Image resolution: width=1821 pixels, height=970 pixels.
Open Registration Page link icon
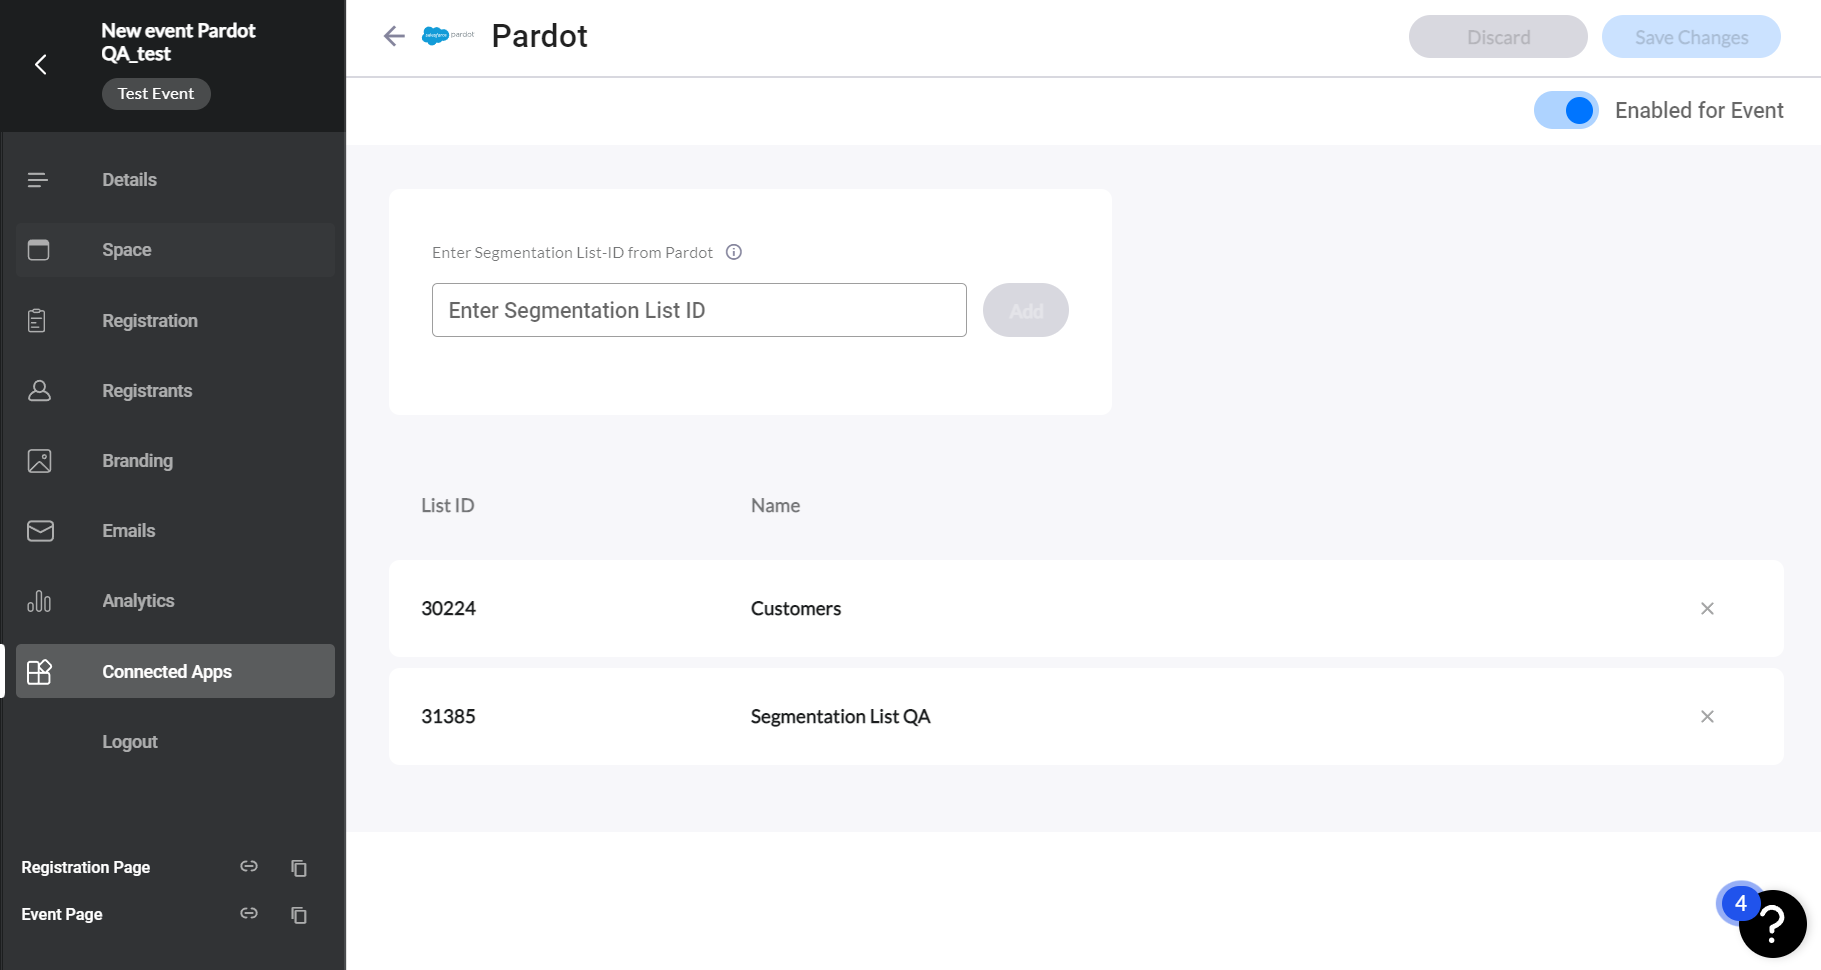click(249, 867)
